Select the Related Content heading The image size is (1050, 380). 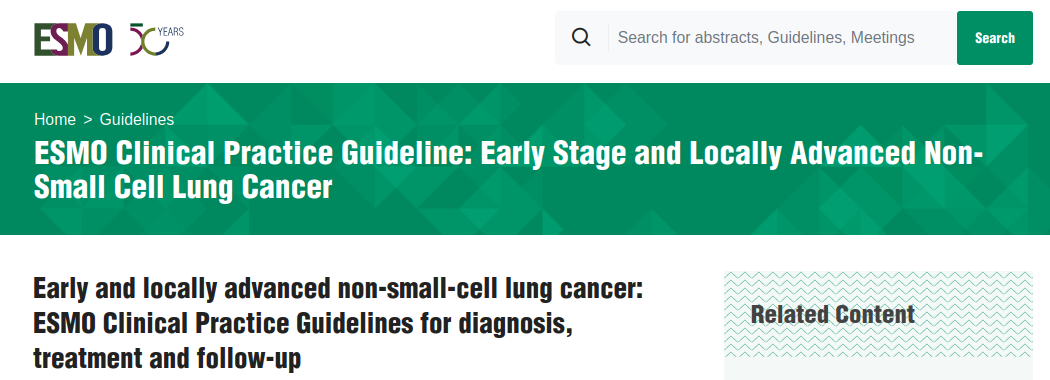coord(832,314)
